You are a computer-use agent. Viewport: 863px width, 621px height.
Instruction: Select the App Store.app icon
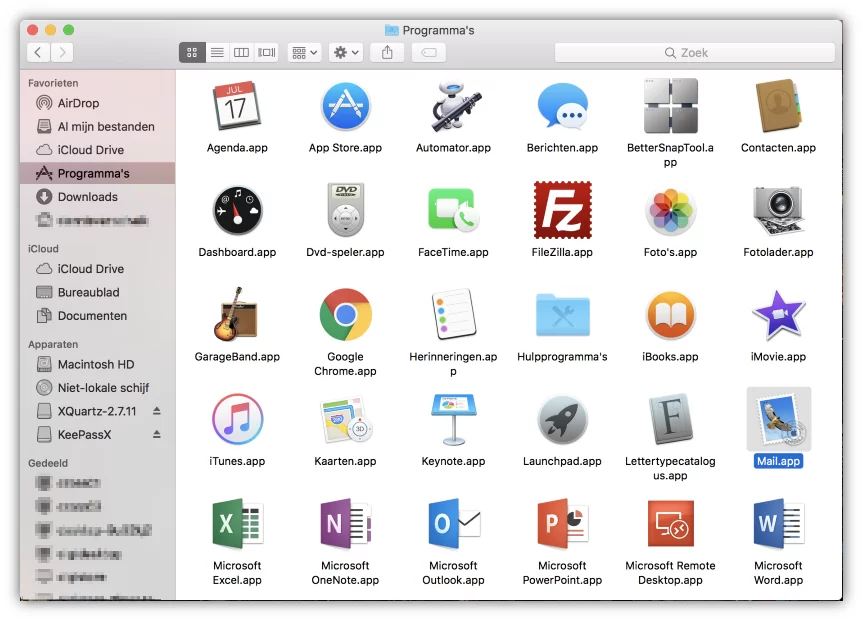point(345,106)
